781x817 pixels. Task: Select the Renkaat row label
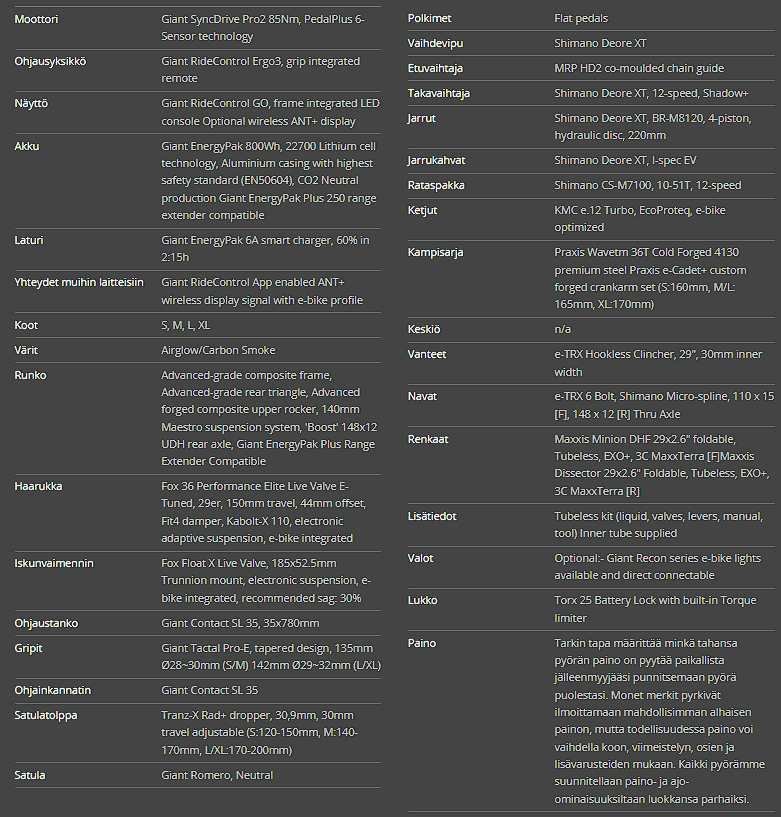[x=429, y=439]
